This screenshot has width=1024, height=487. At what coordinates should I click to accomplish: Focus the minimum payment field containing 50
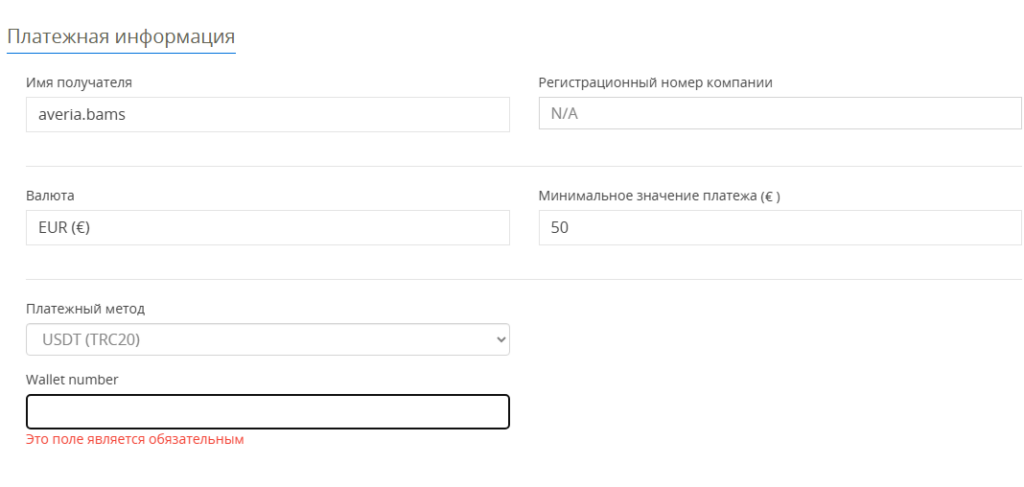[780, 228]
